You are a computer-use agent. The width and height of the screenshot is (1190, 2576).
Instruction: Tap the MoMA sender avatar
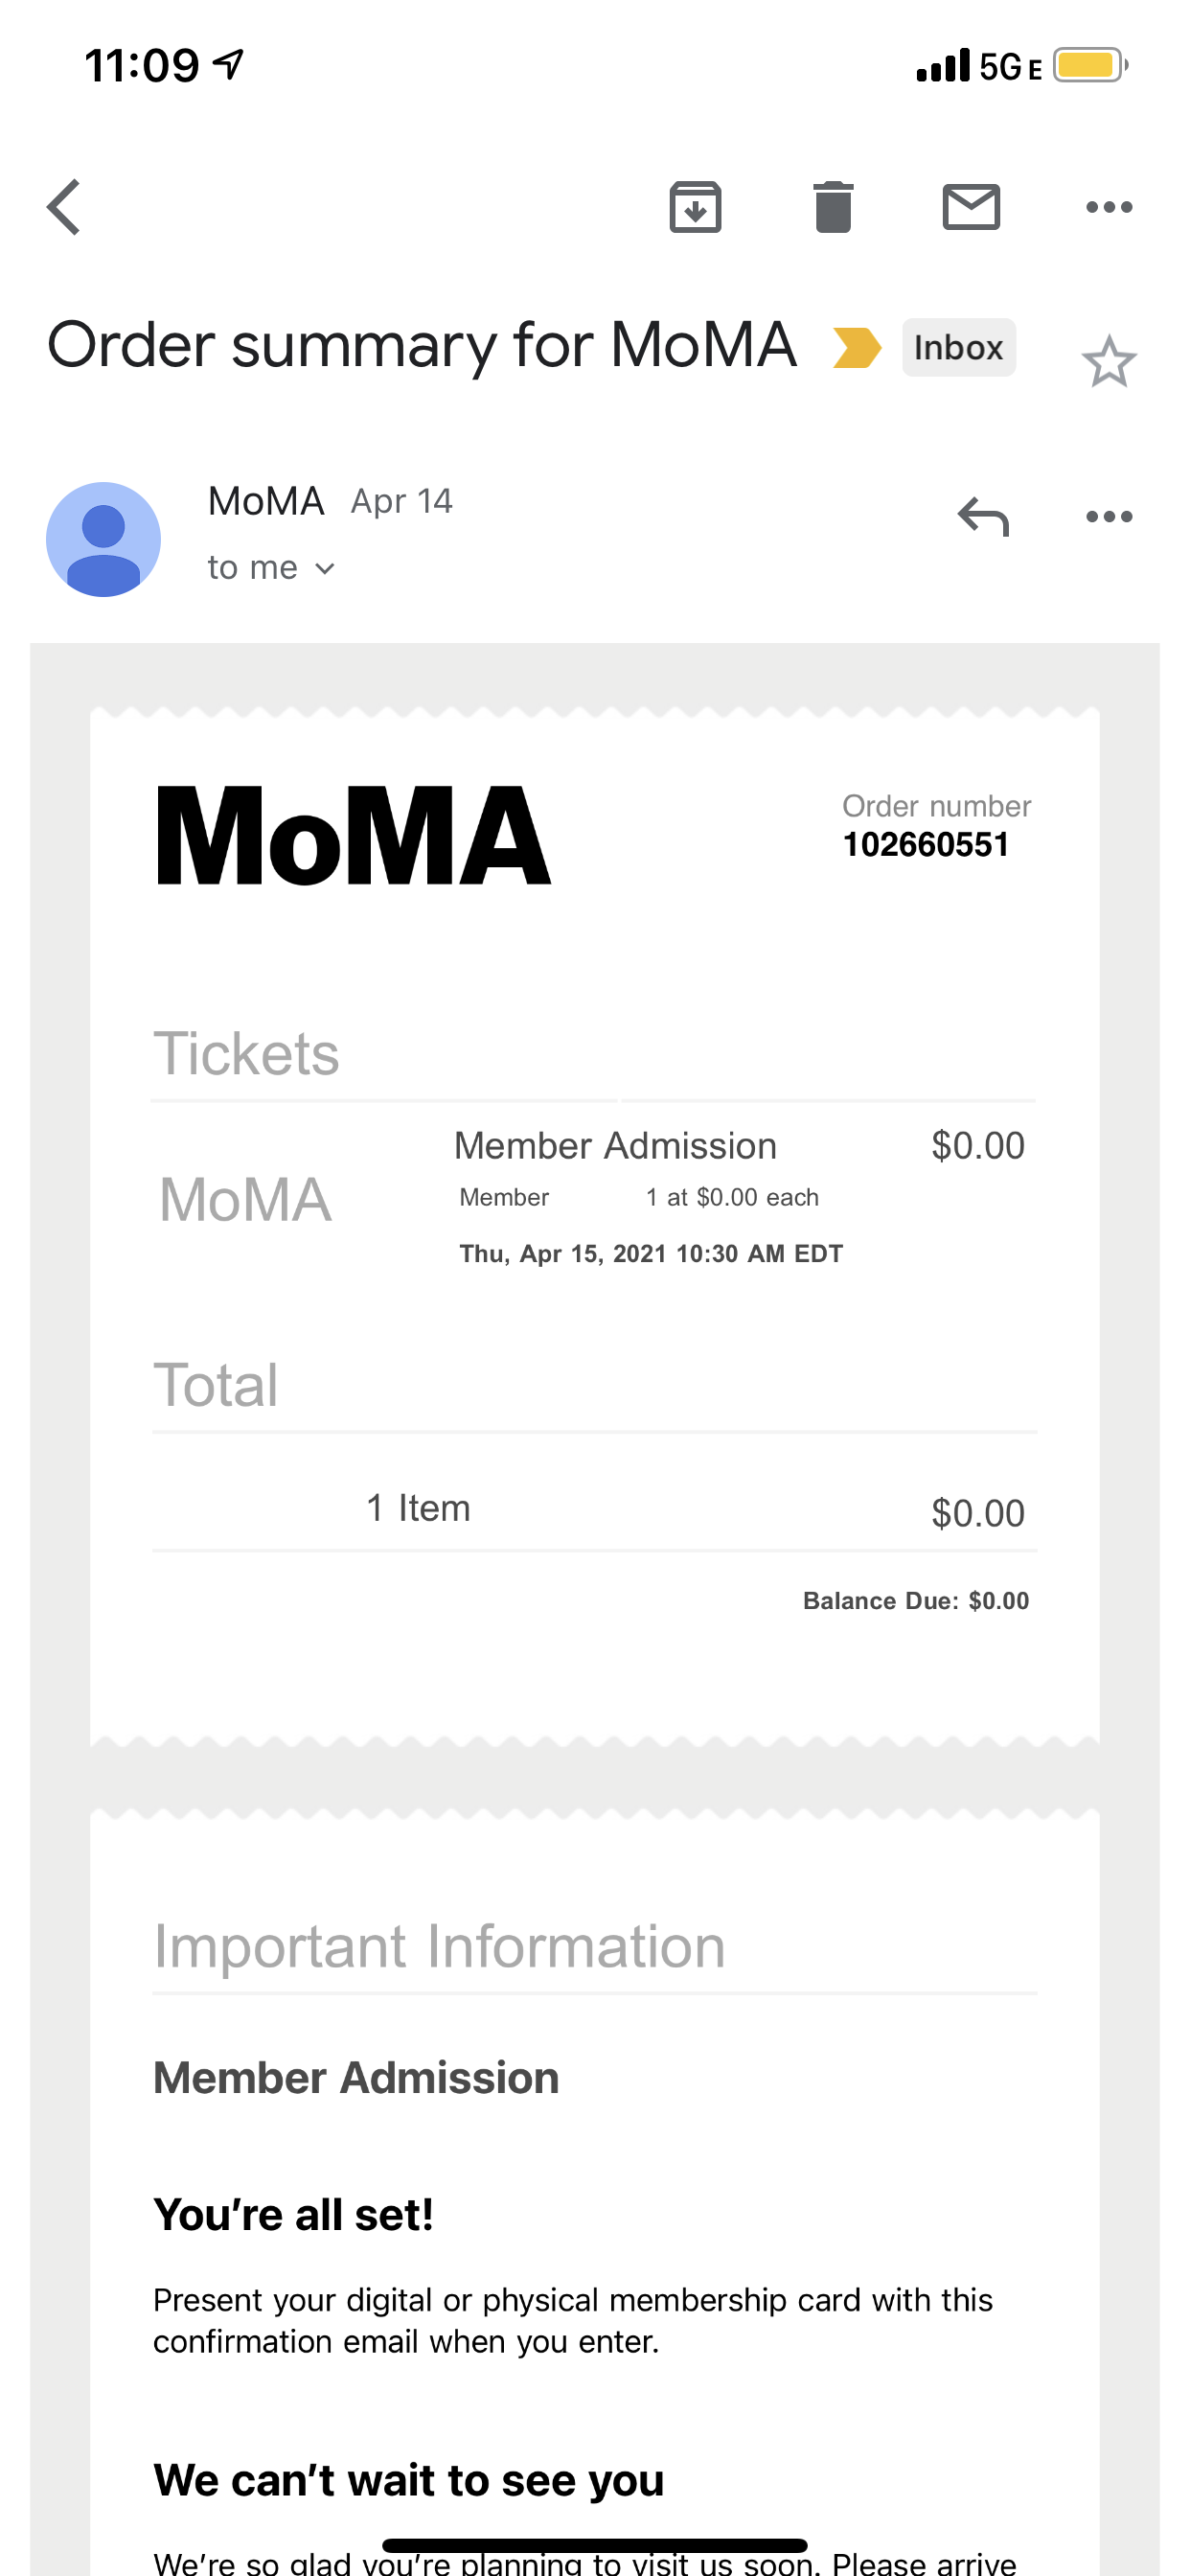coord(104,539)
